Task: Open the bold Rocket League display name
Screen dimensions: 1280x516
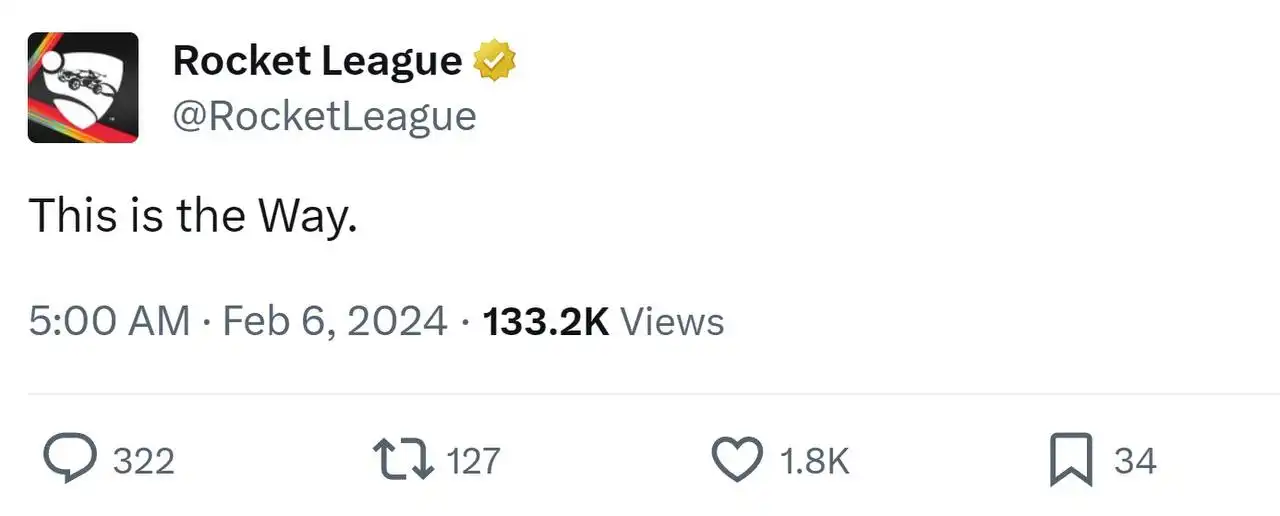Action: click(318, 61)
